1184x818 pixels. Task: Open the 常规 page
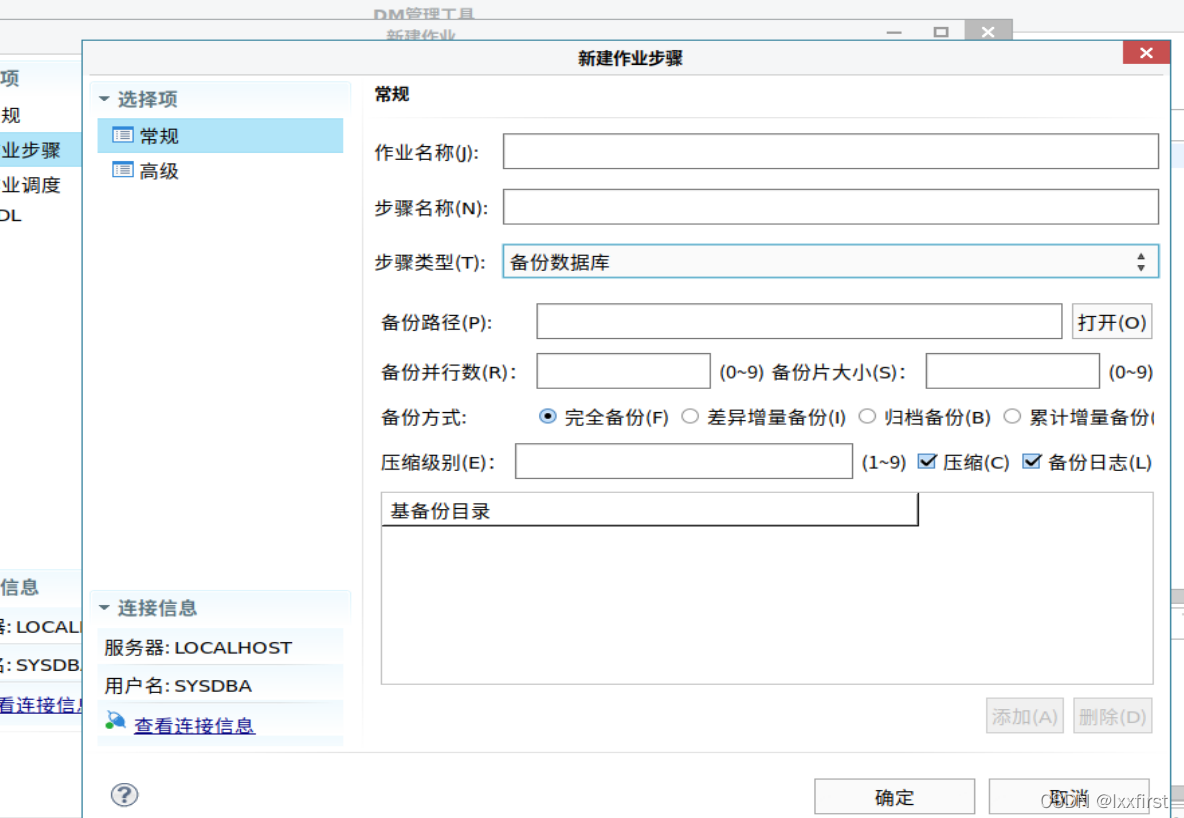220,136
